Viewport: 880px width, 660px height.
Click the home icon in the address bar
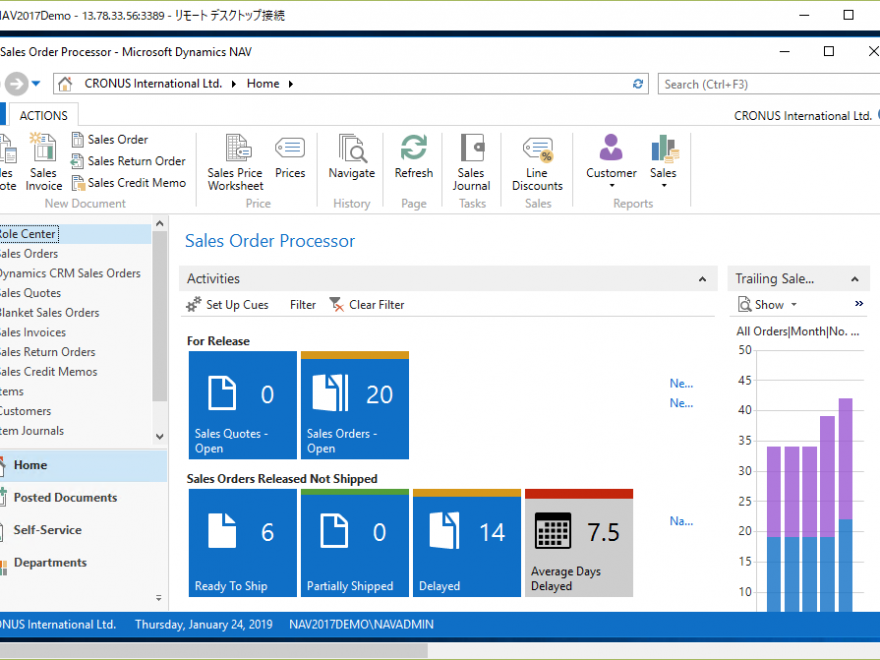[65, 84]
